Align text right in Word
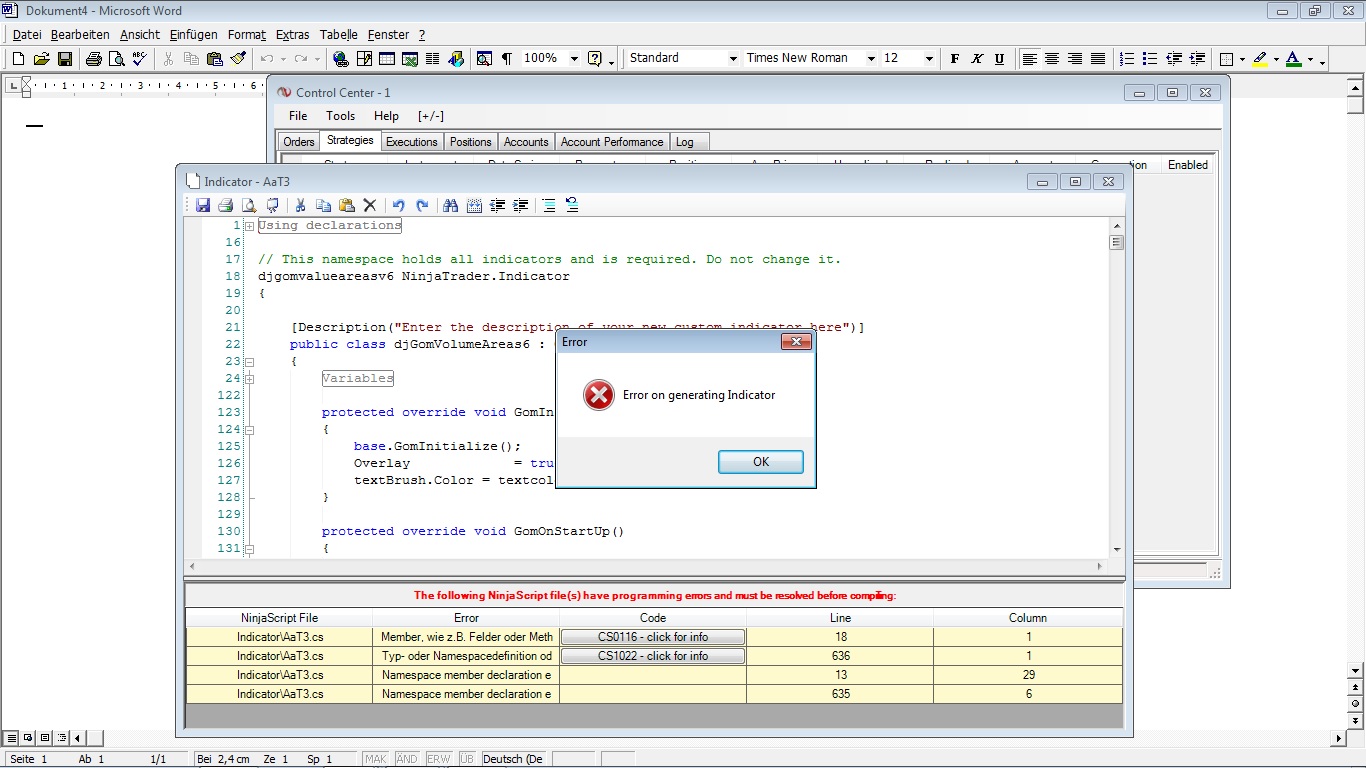Screen dimensions: 1366x768 (x=1075, y=59)
